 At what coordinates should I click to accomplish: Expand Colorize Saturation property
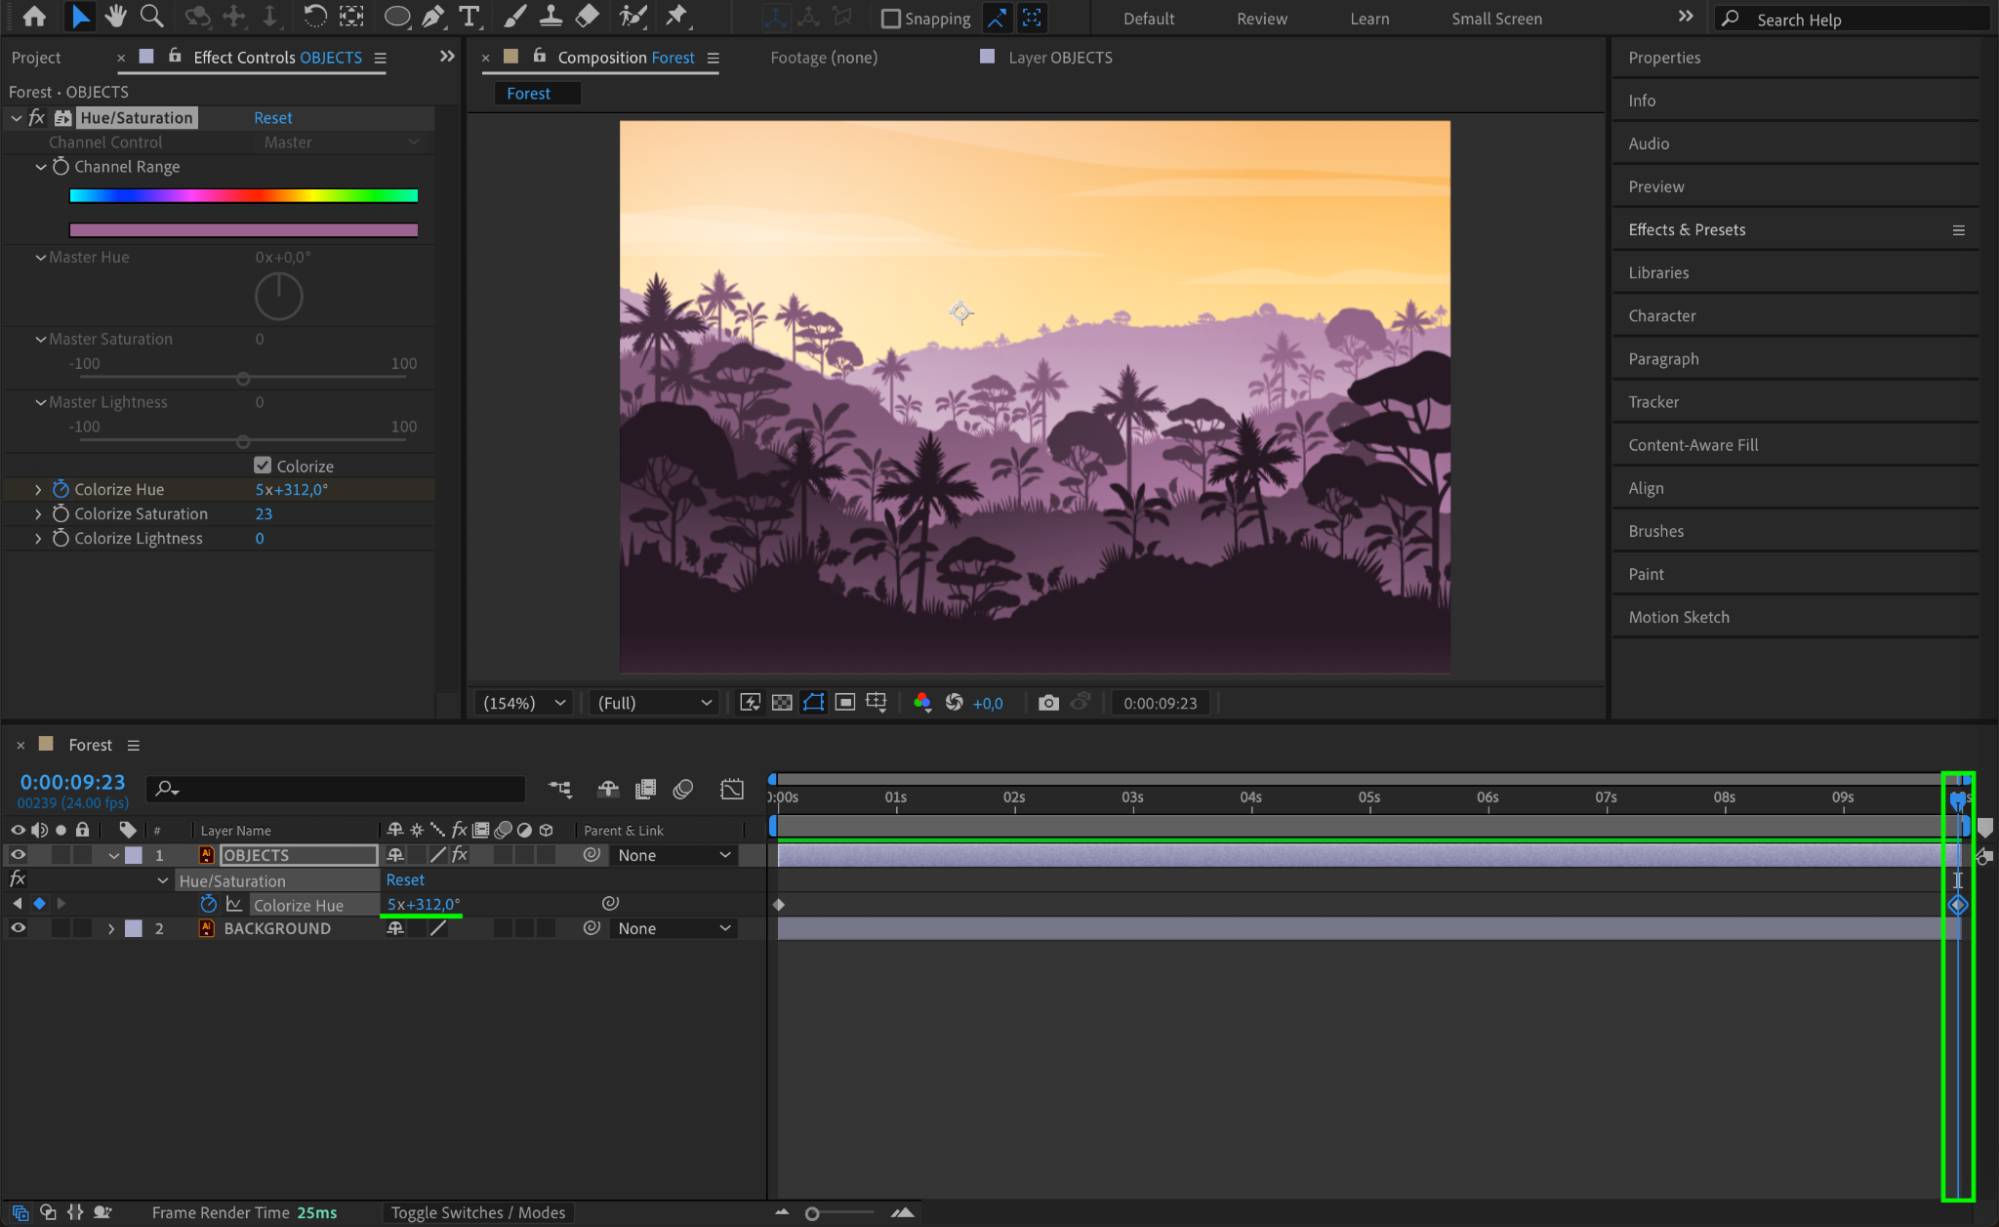[38, 514]
